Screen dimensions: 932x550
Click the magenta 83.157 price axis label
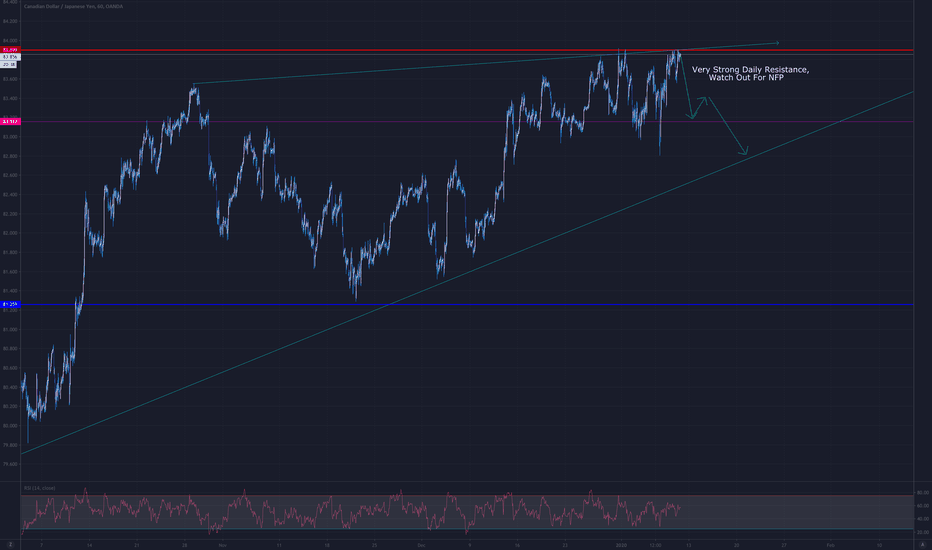click(x=10, y=122)
